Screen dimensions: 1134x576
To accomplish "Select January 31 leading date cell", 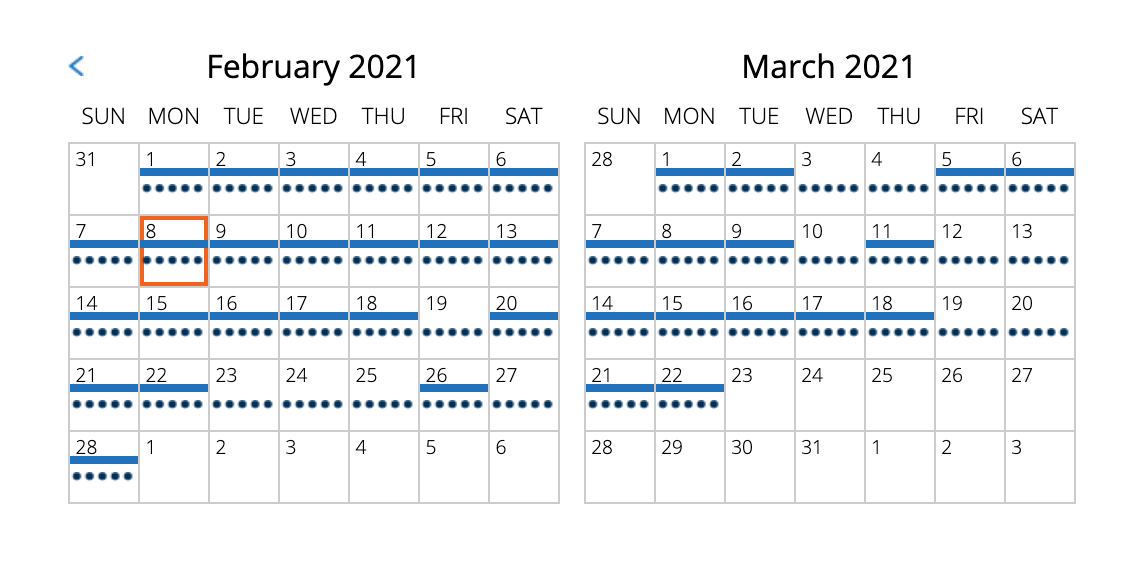I will coord(104,179).
